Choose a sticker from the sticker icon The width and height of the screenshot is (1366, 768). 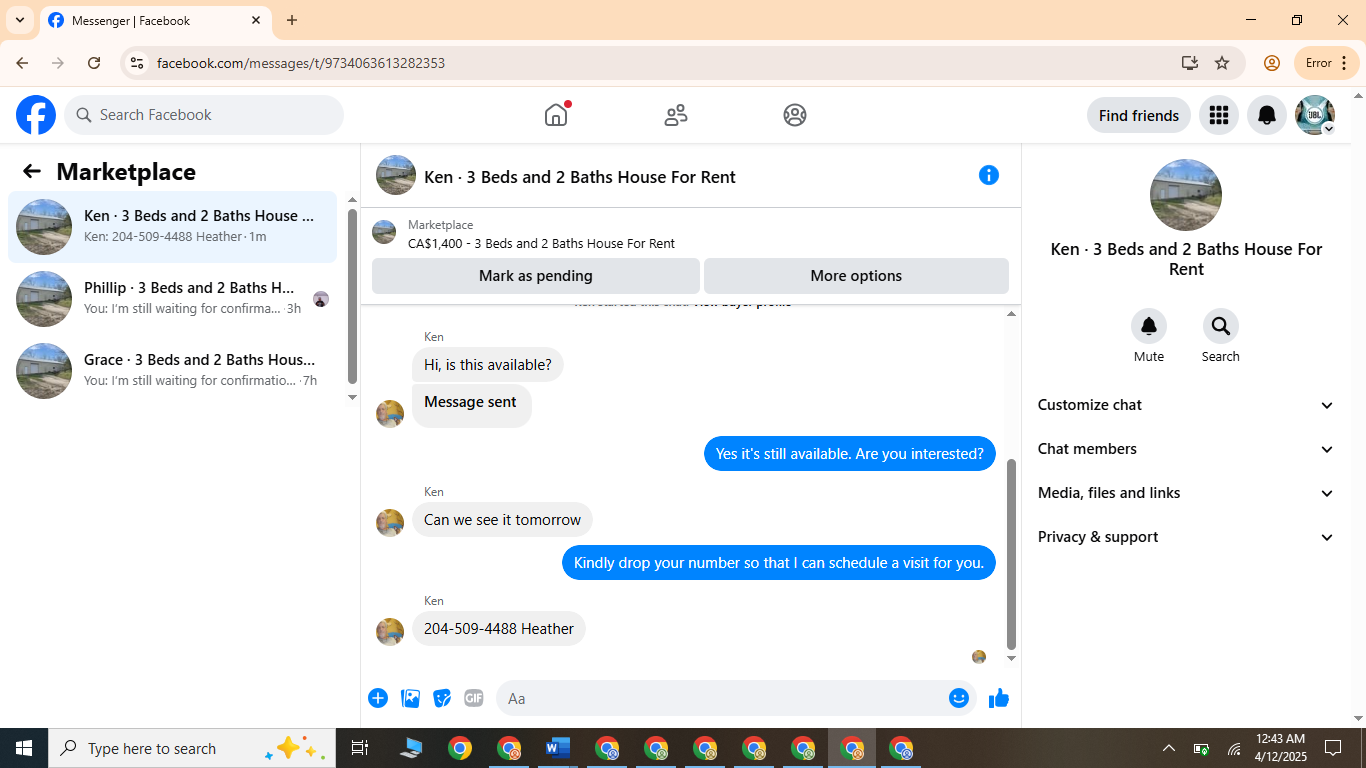pyautogui.click(x=442, y=698)
